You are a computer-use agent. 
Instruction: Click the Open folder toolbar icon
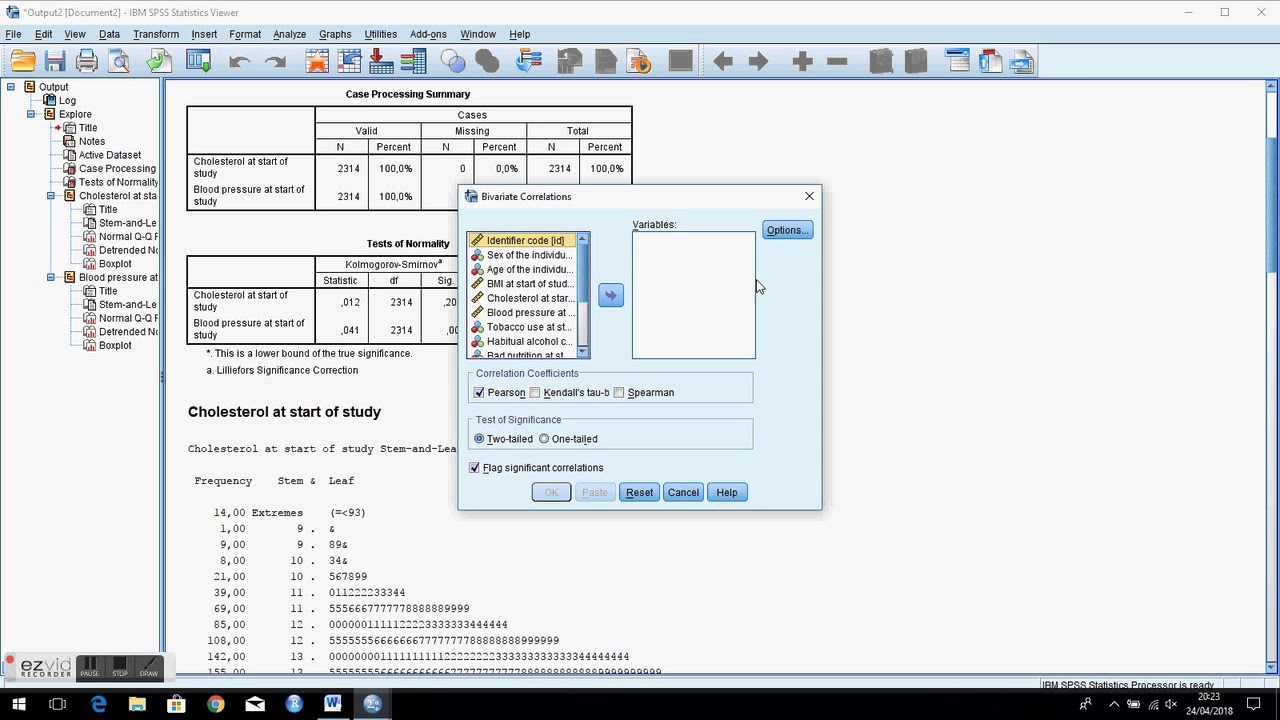coord(23,62)
